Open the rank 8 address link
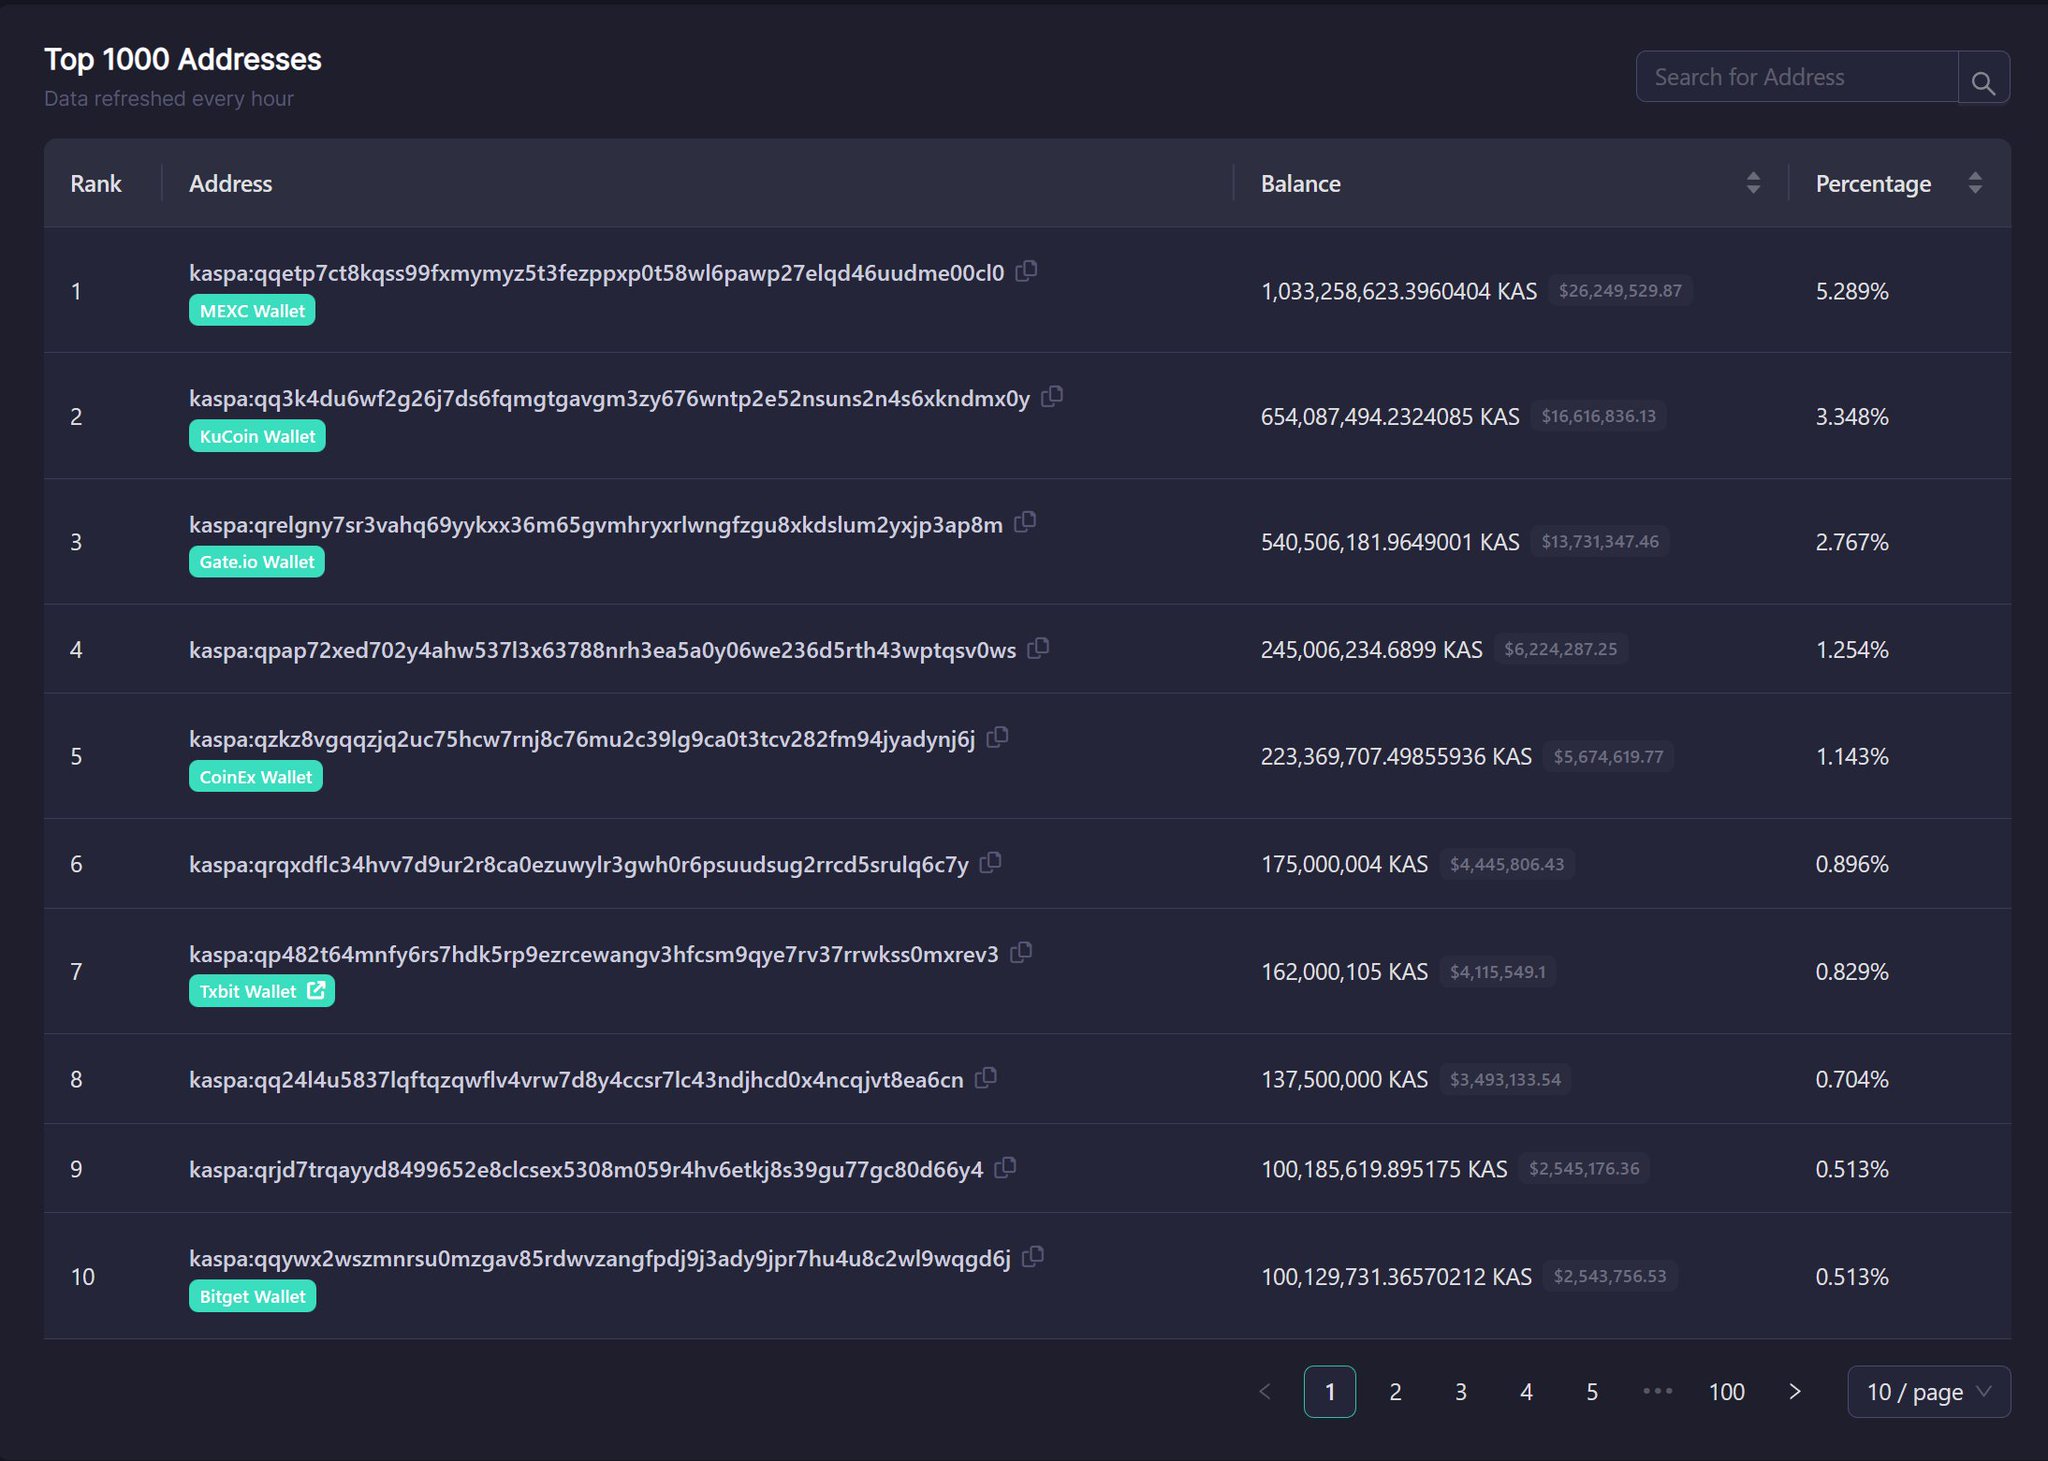This screenshot has width=2048, height=1461. [x=576, y=1079]
